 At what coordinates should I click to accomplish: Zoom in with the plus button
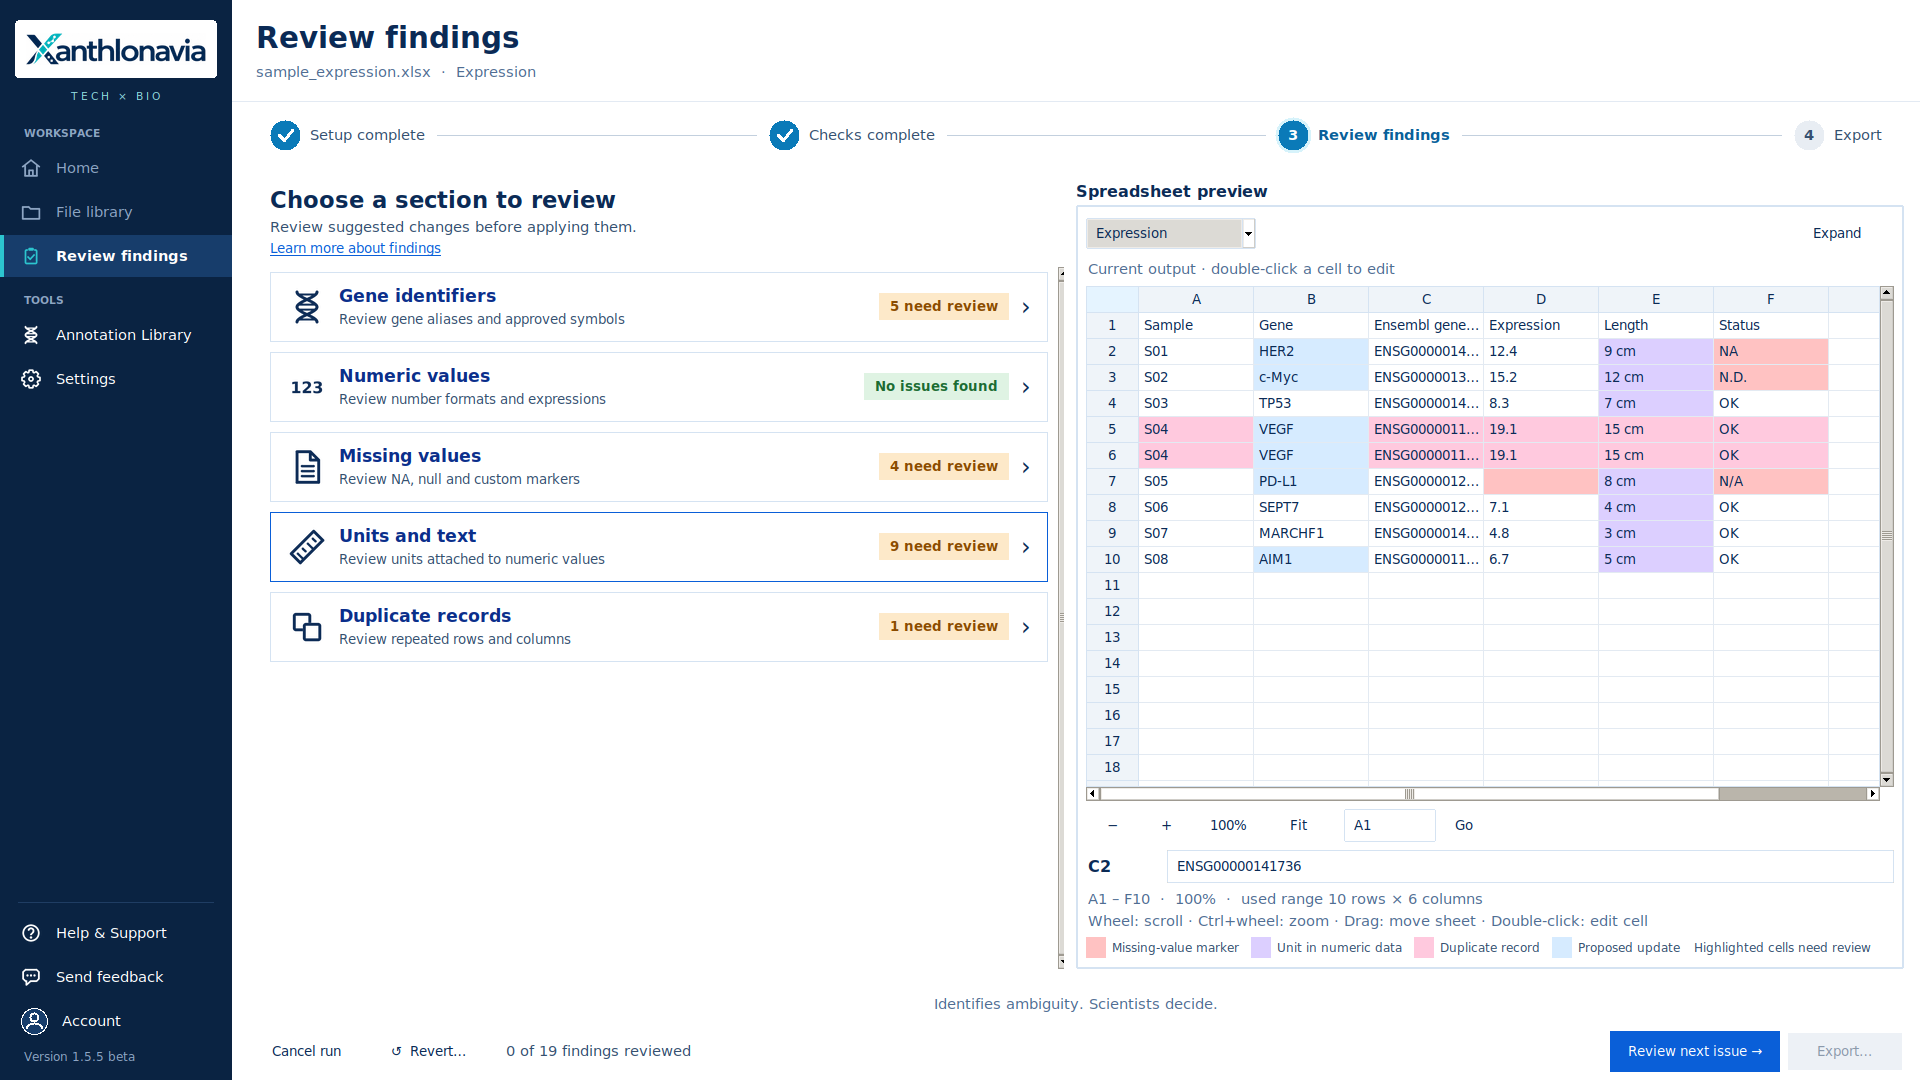[1166, 825]
